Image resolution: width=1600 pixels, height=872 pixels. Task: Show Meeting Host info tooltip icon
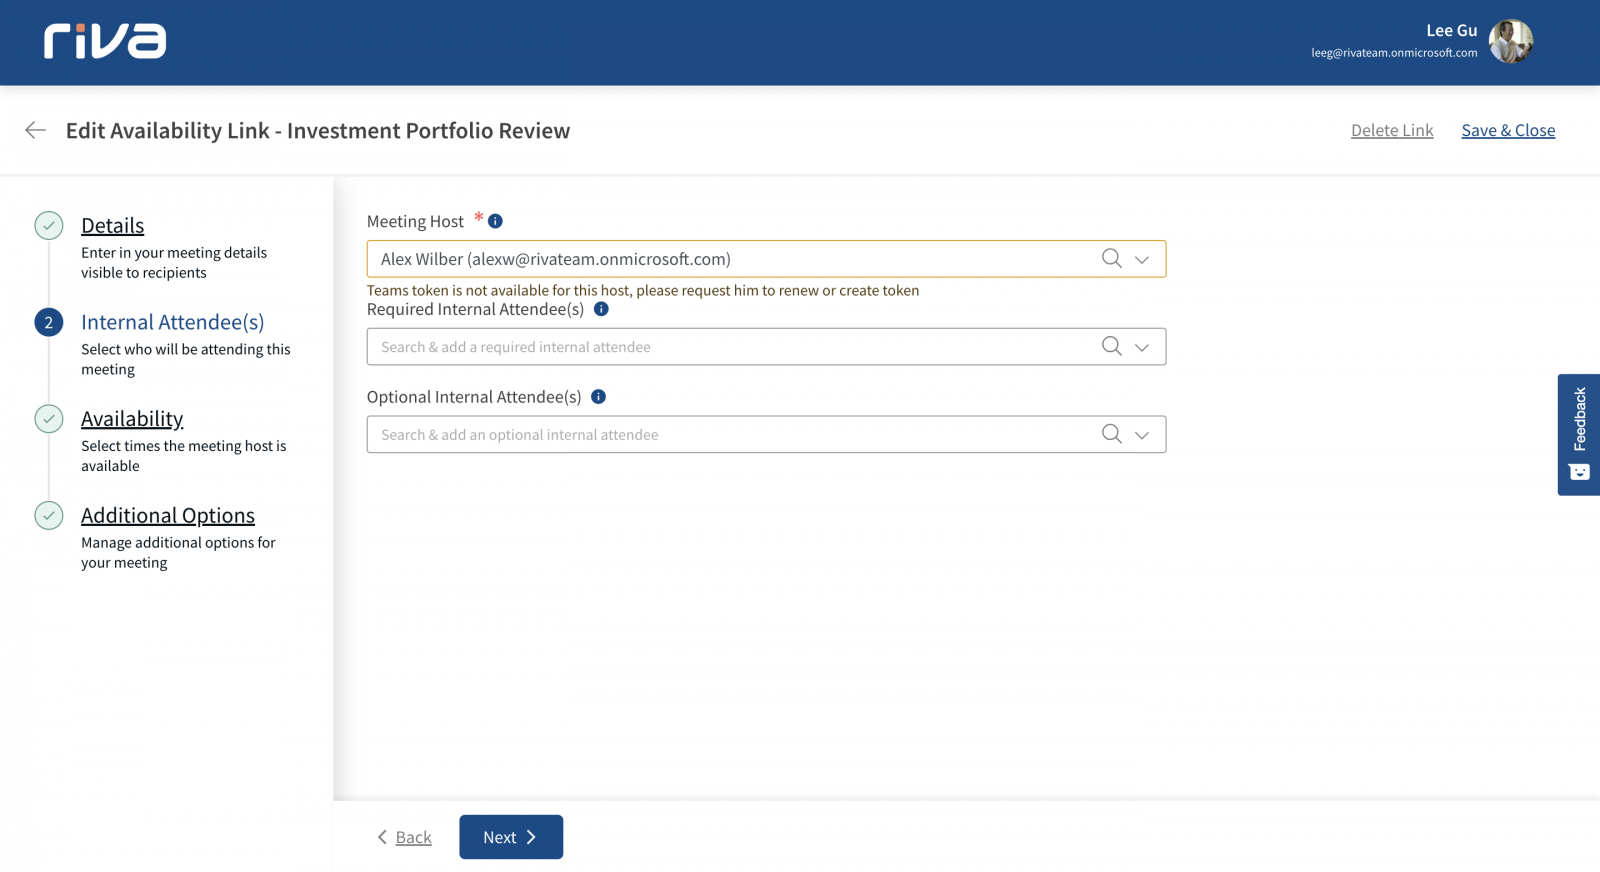pyautogui.click(x=495, y=221)
